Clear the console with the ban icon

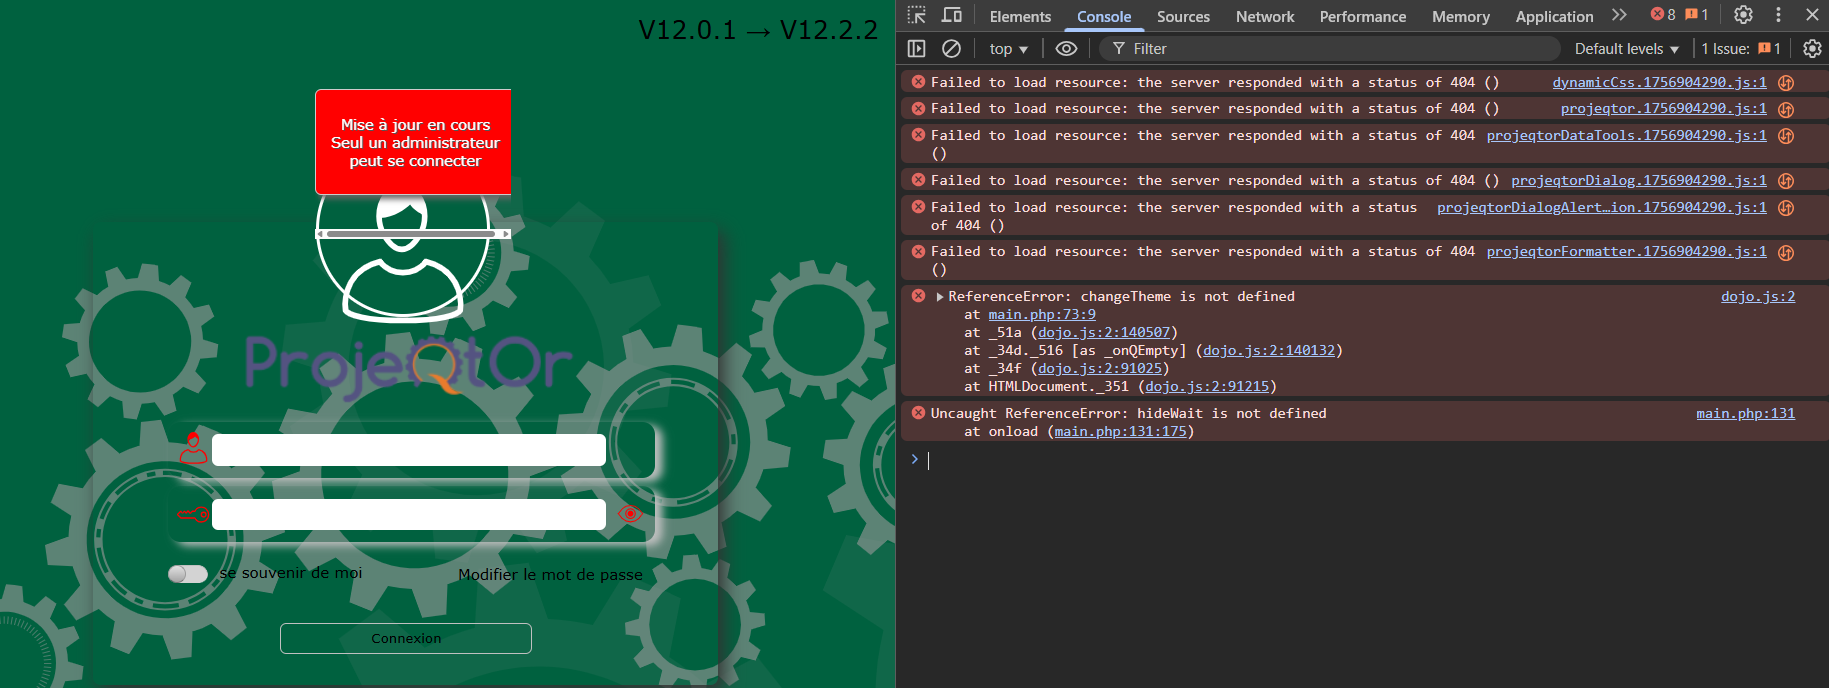click(x=951, y=48)
